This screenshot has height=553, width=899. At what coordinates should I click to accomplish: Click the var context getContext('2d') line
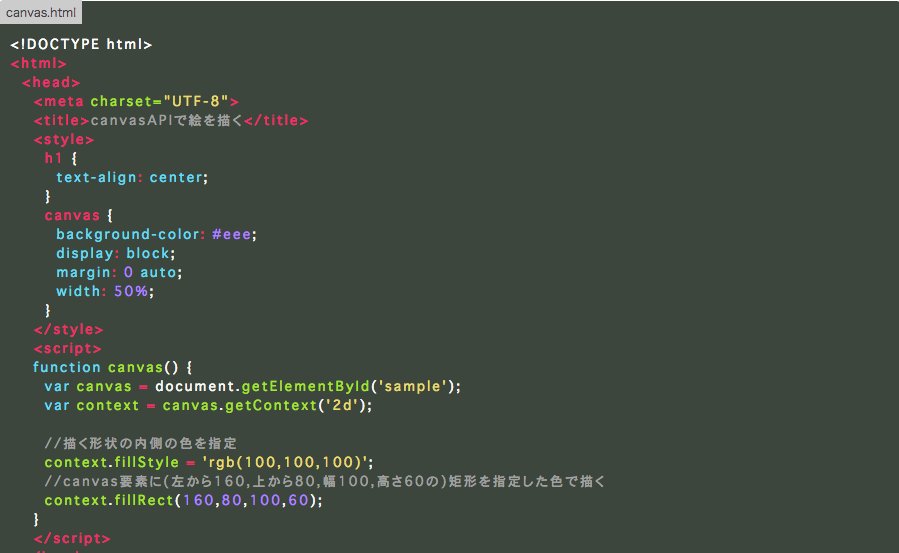[208, 405]
